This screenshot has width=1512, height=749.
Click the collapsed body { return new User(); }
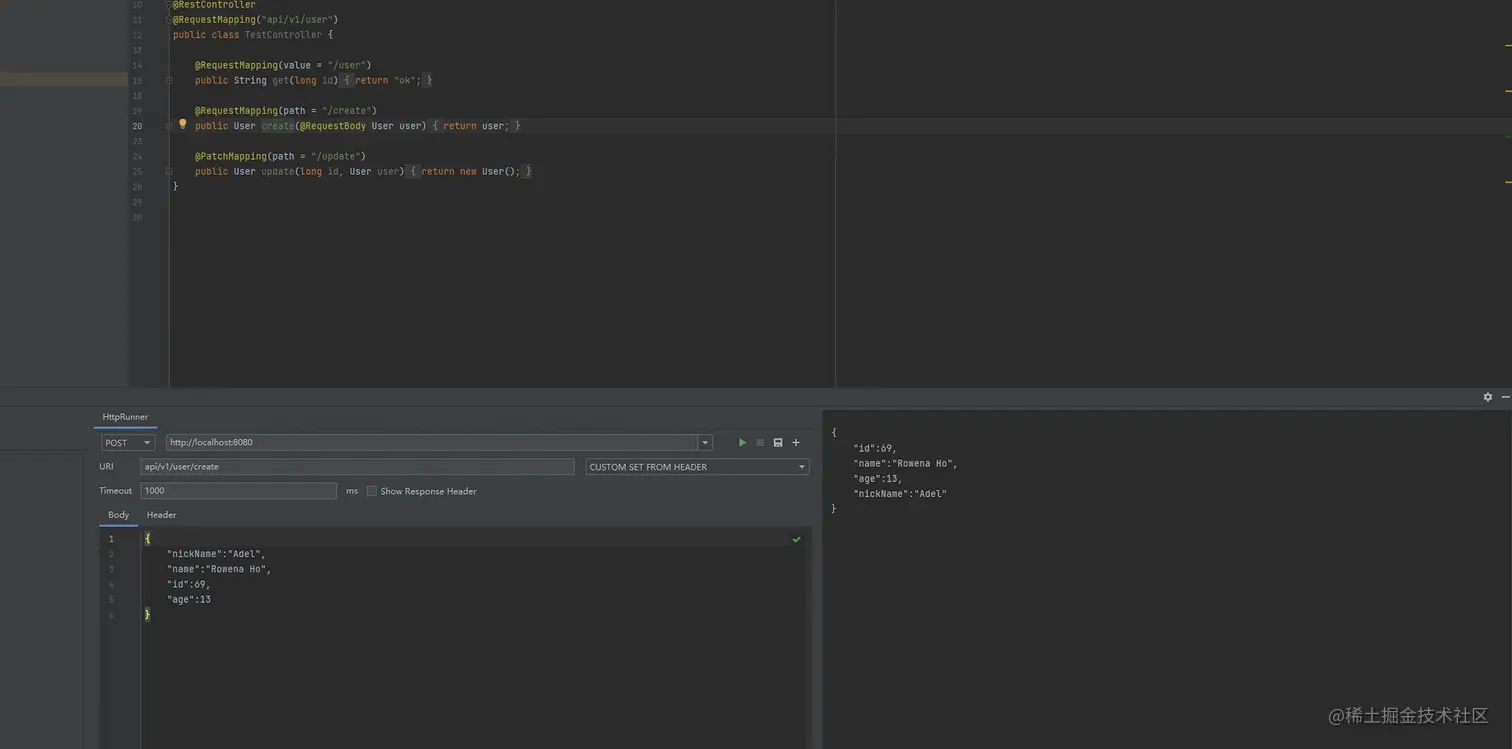point(471,172)
